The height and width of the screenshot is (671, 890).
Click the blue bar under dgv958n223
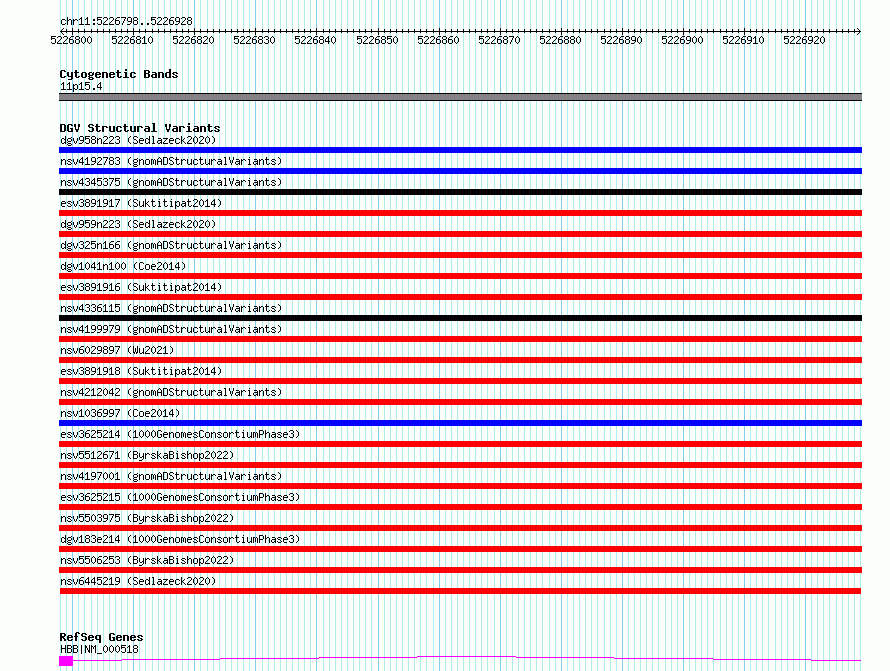pyautogui.click(x=460, y=150)
